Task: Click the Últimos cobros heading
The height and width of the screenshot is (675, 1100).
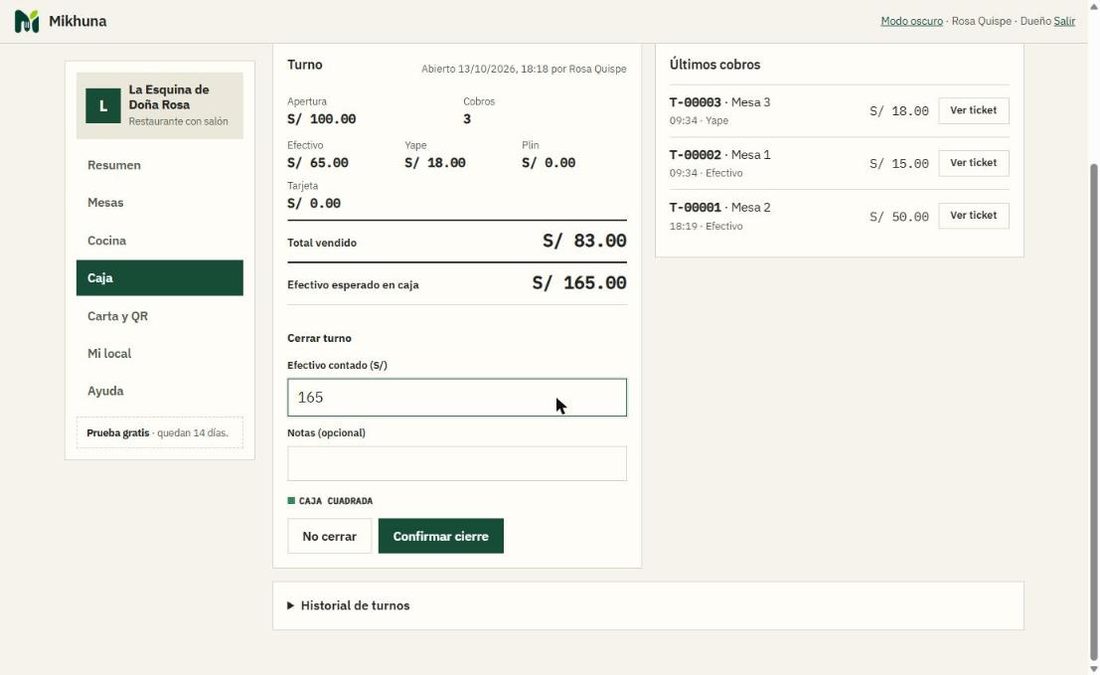Action: click(x=715, y=65)
